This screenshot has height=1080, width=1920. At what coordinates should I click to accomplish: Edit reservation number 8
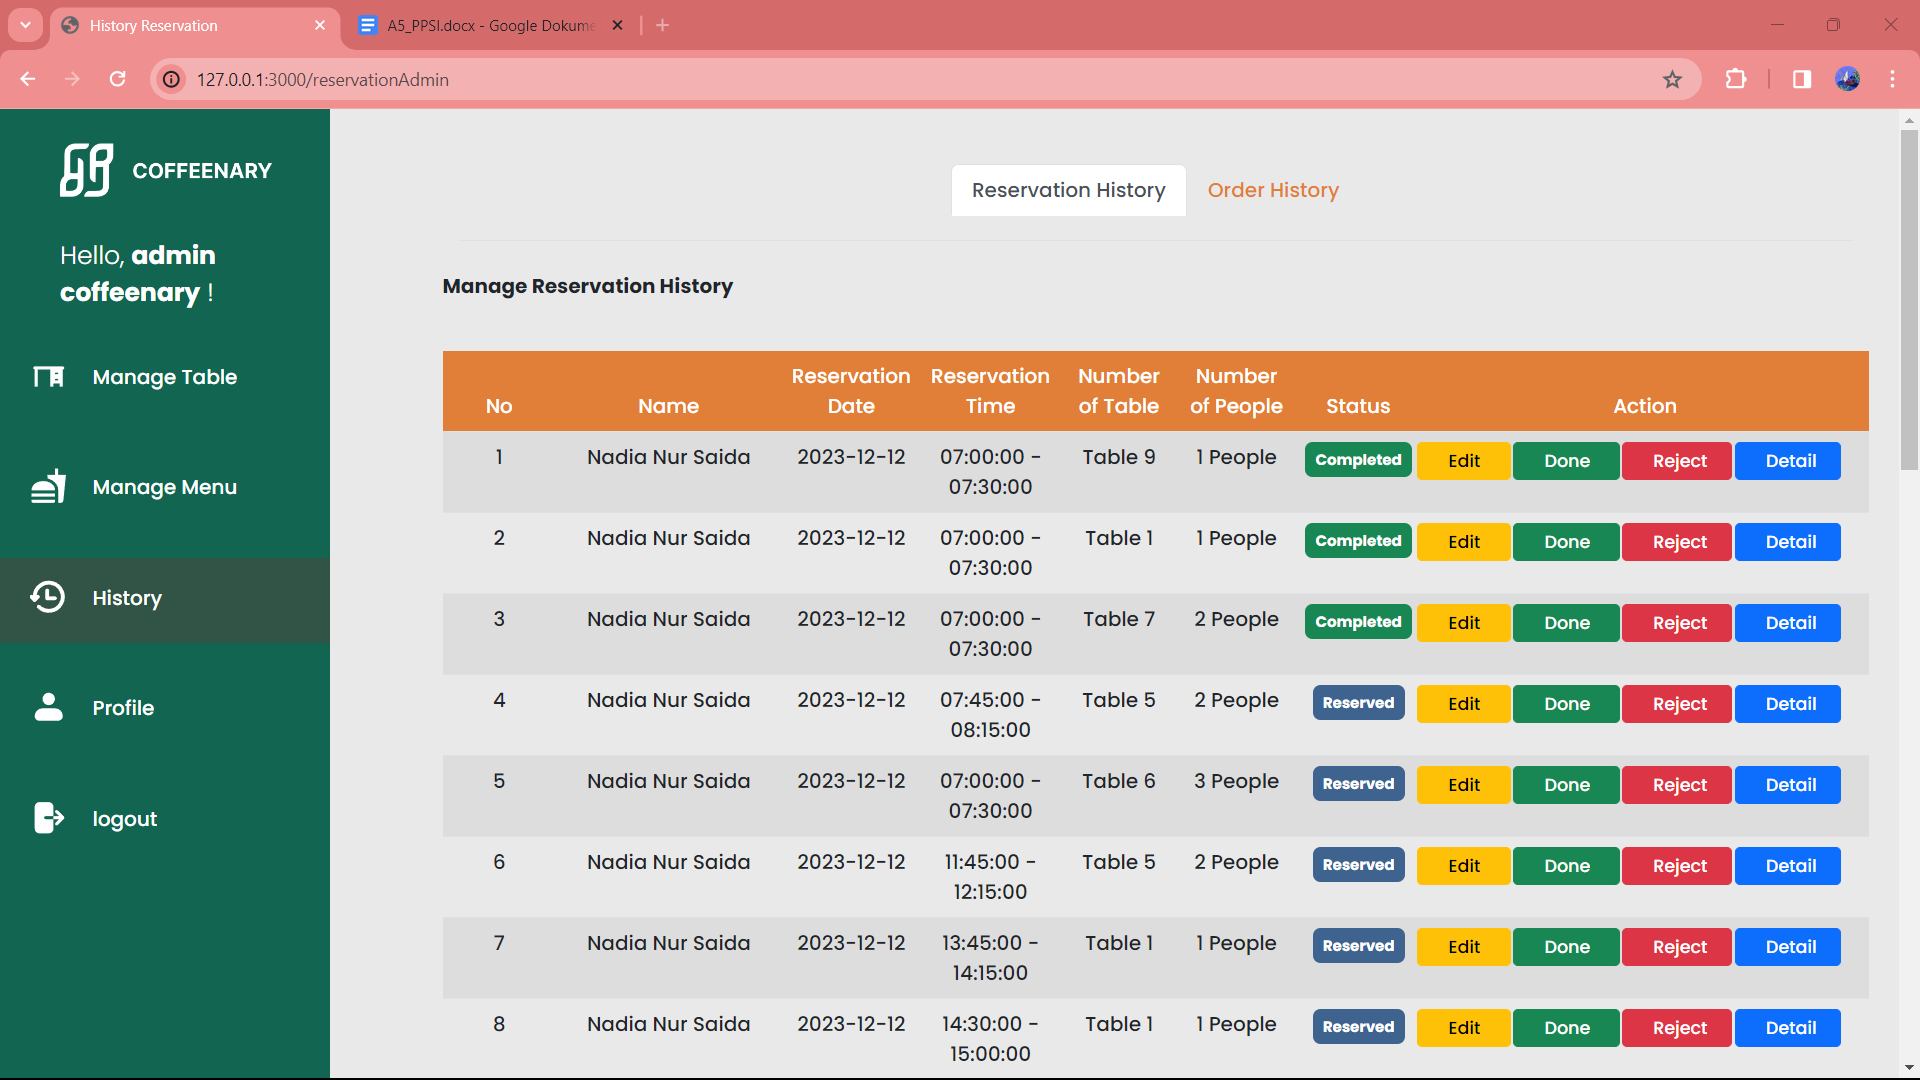point(1463,1028)
